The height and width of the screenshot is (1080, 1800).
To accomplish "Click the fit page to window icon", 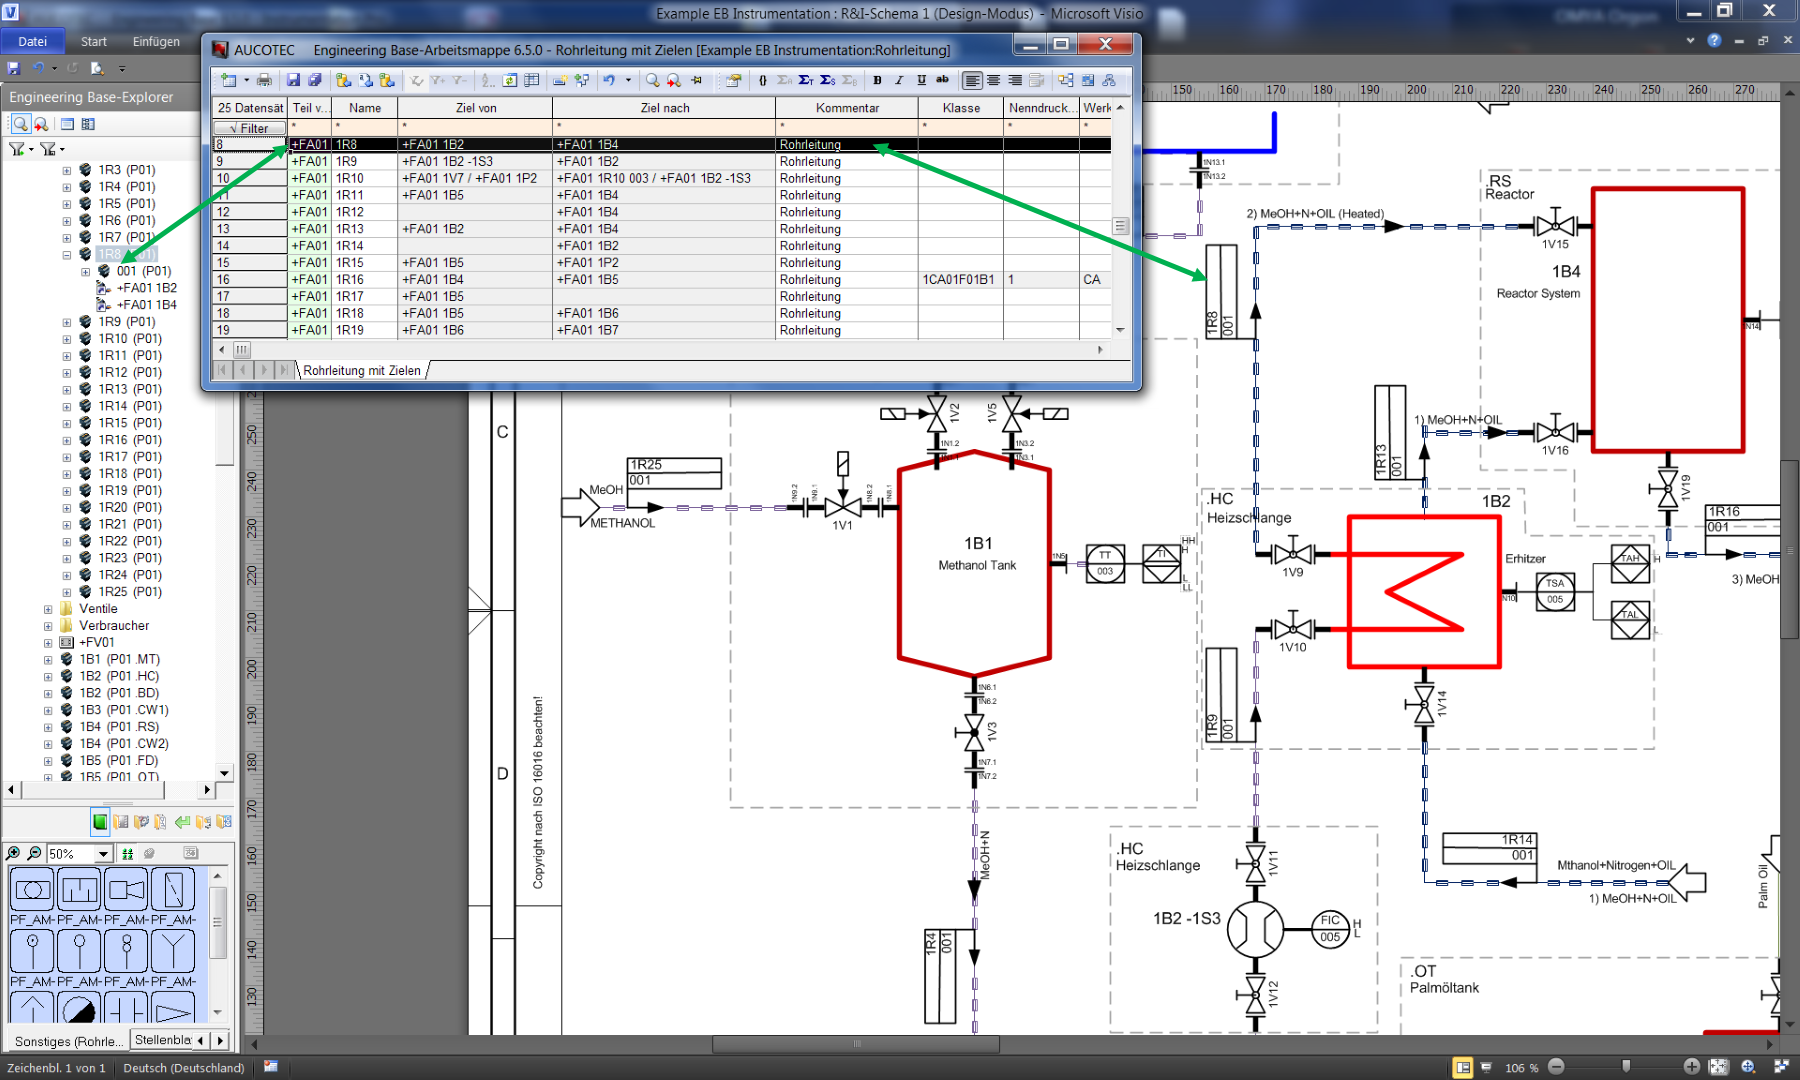I will 1718,1067.
